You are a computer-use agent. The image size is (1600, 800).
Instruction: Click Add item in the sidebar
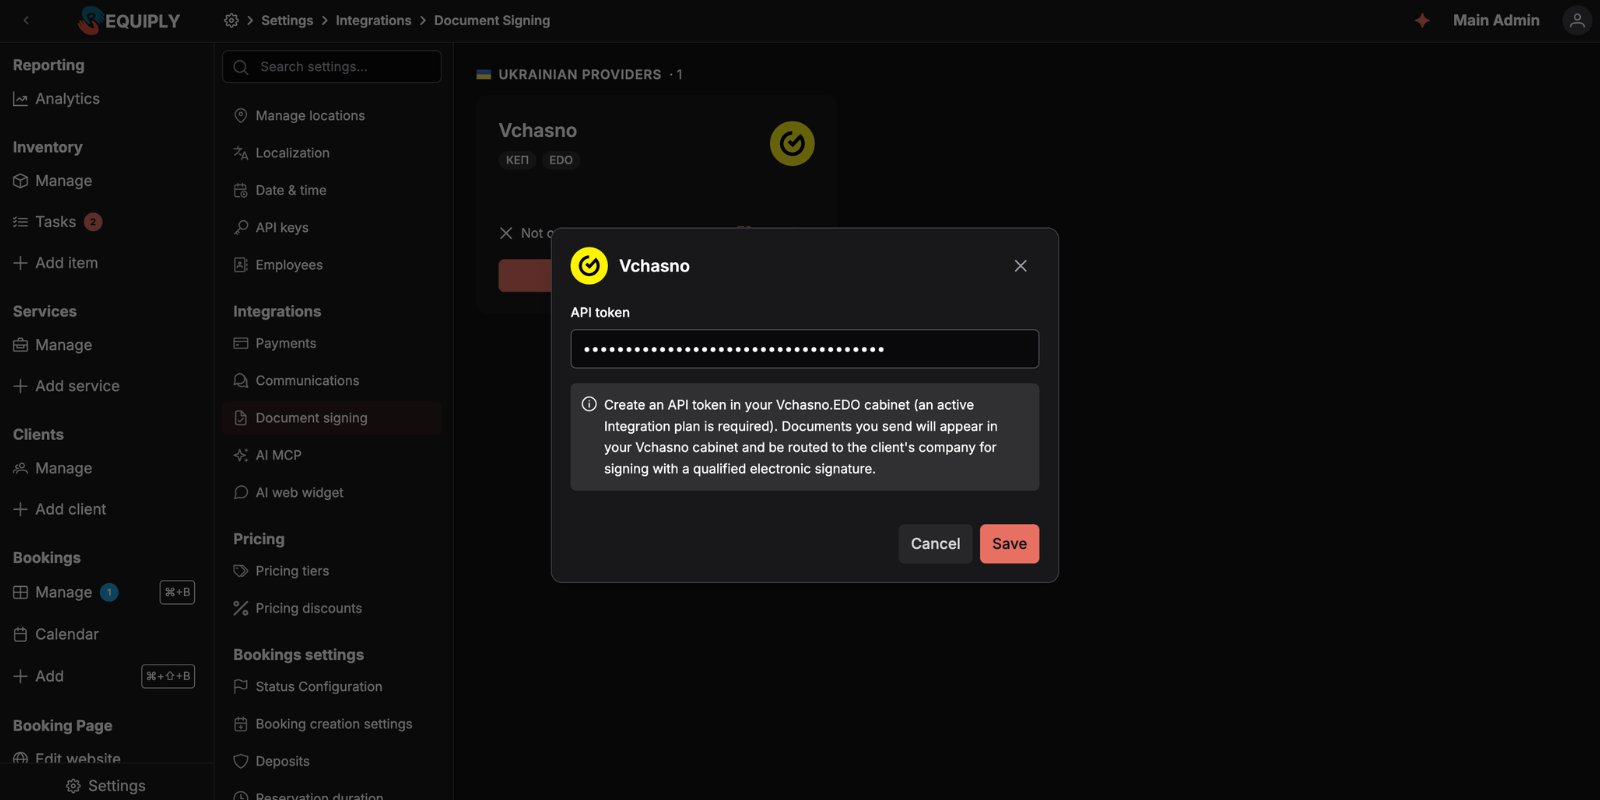coord(56,263)
